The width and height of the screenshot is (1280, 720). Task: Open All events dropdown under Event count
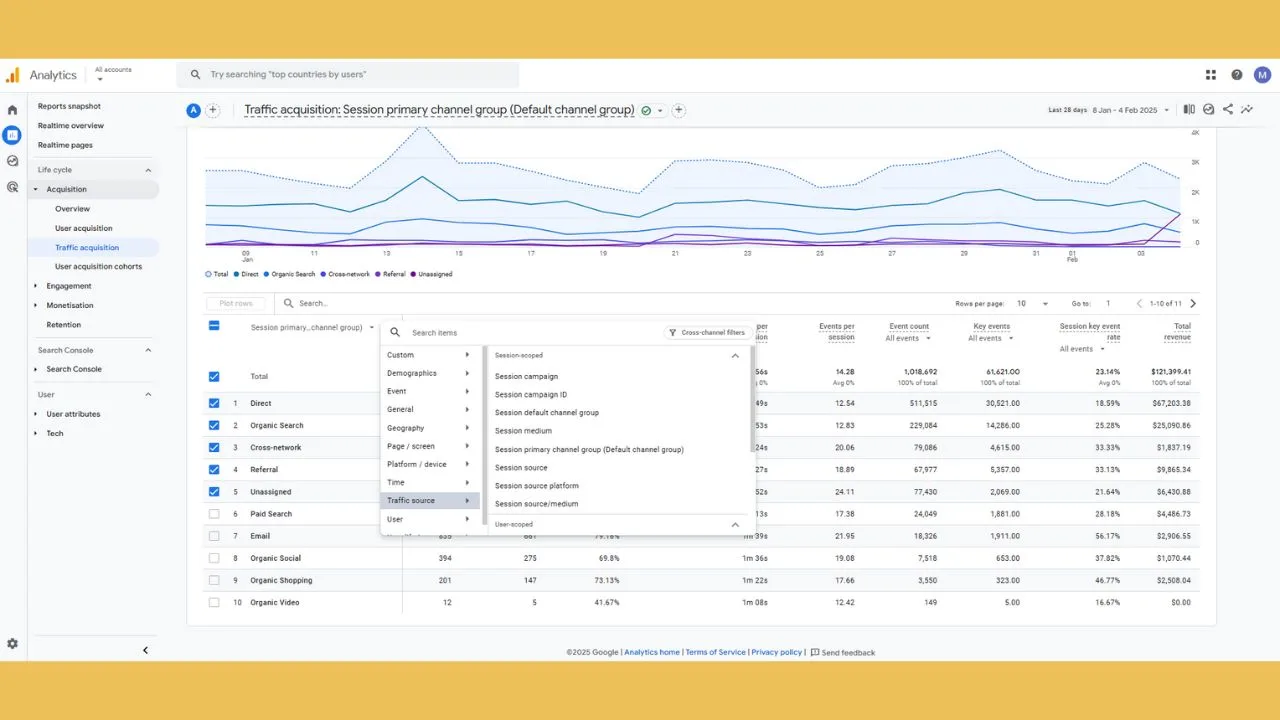[x=907, y=338]
